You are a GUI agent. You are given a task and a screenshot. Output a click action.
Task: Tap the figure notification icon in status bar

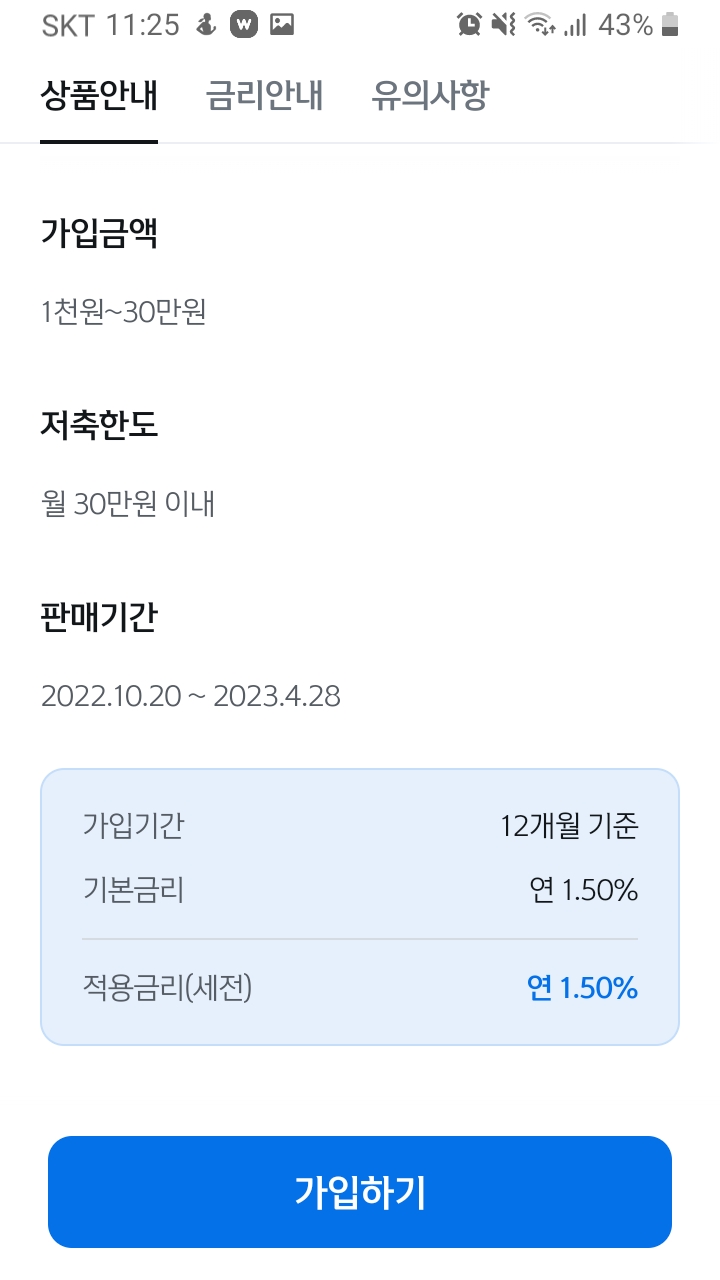coord(207,25)
